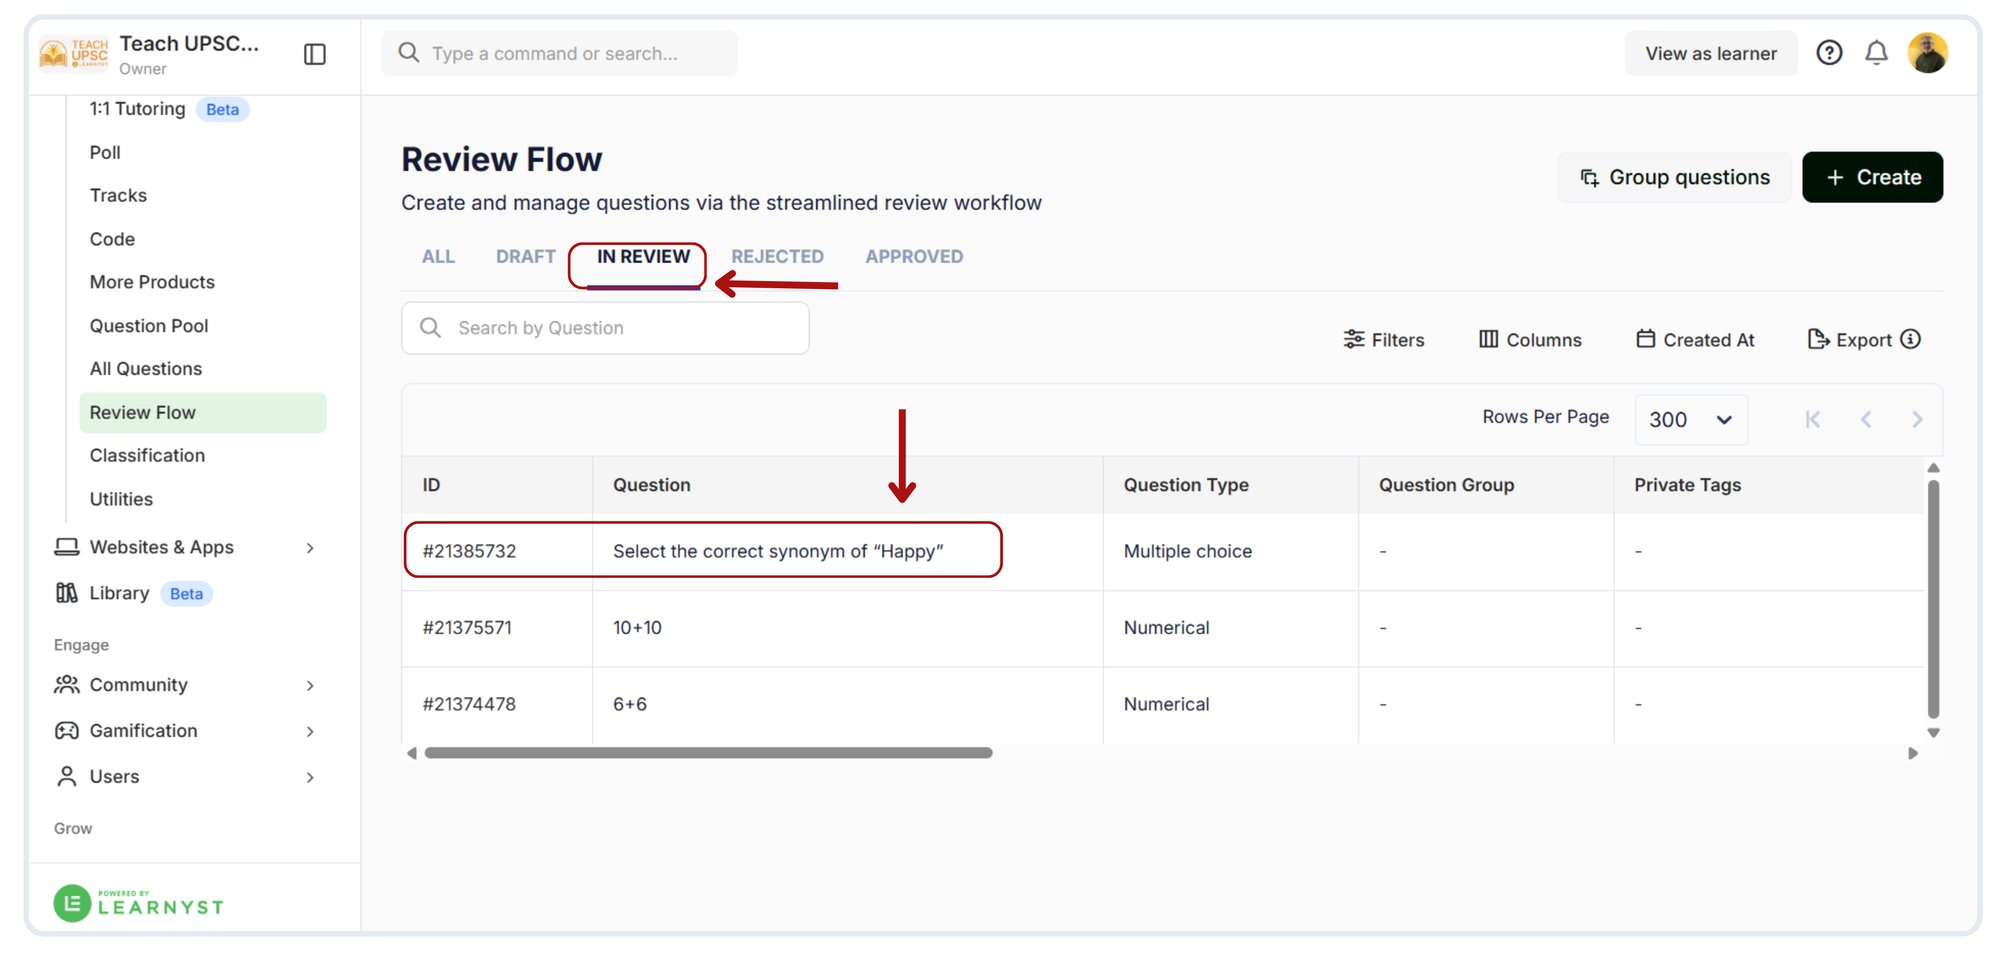
Task: Expand Websites & Apps menu
Action: pyautogui.click(x=185, y=547)
